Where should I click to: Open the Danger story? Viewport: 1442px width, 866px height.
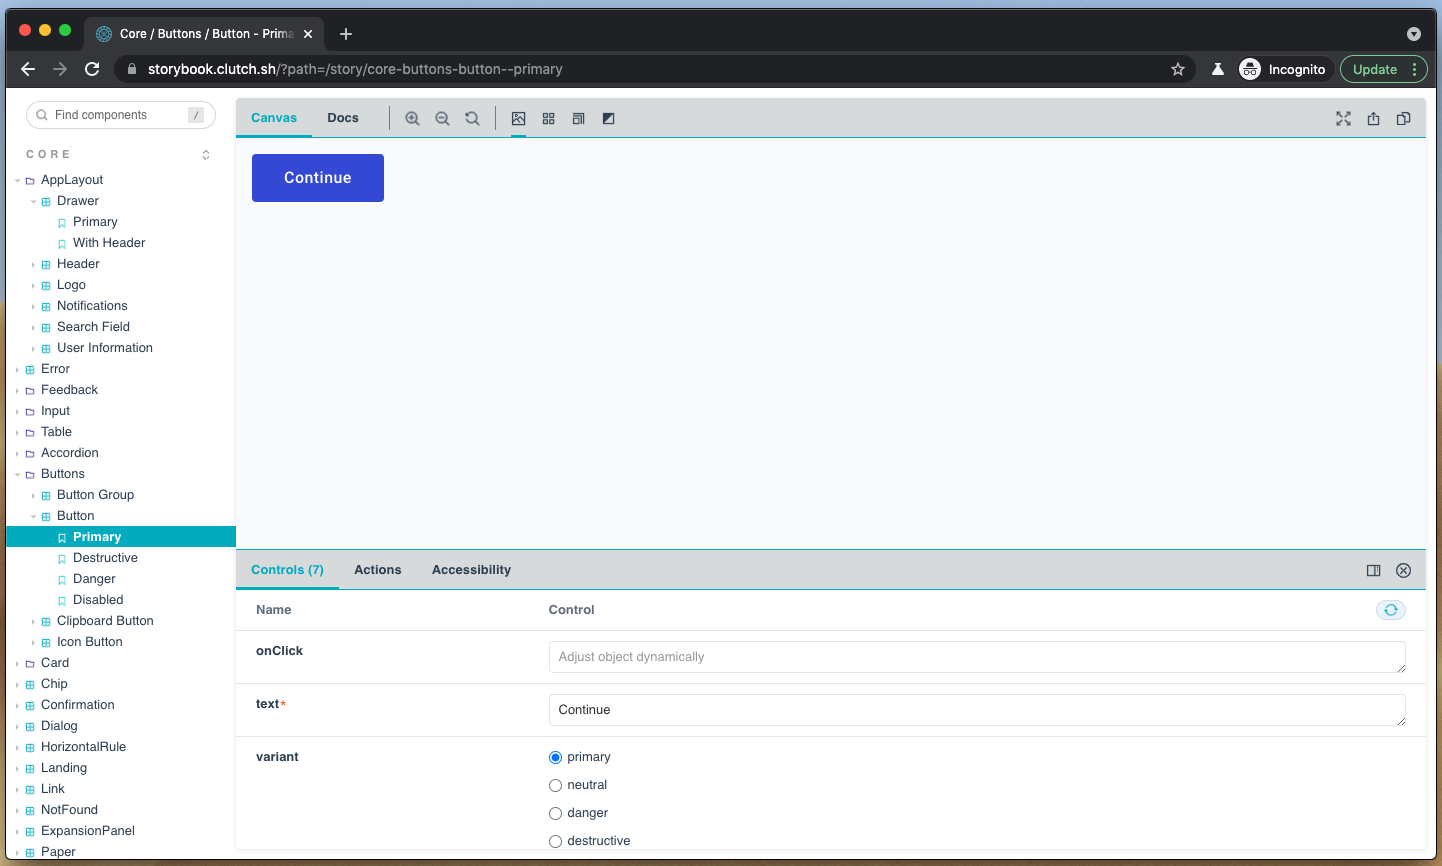point(94,579)
